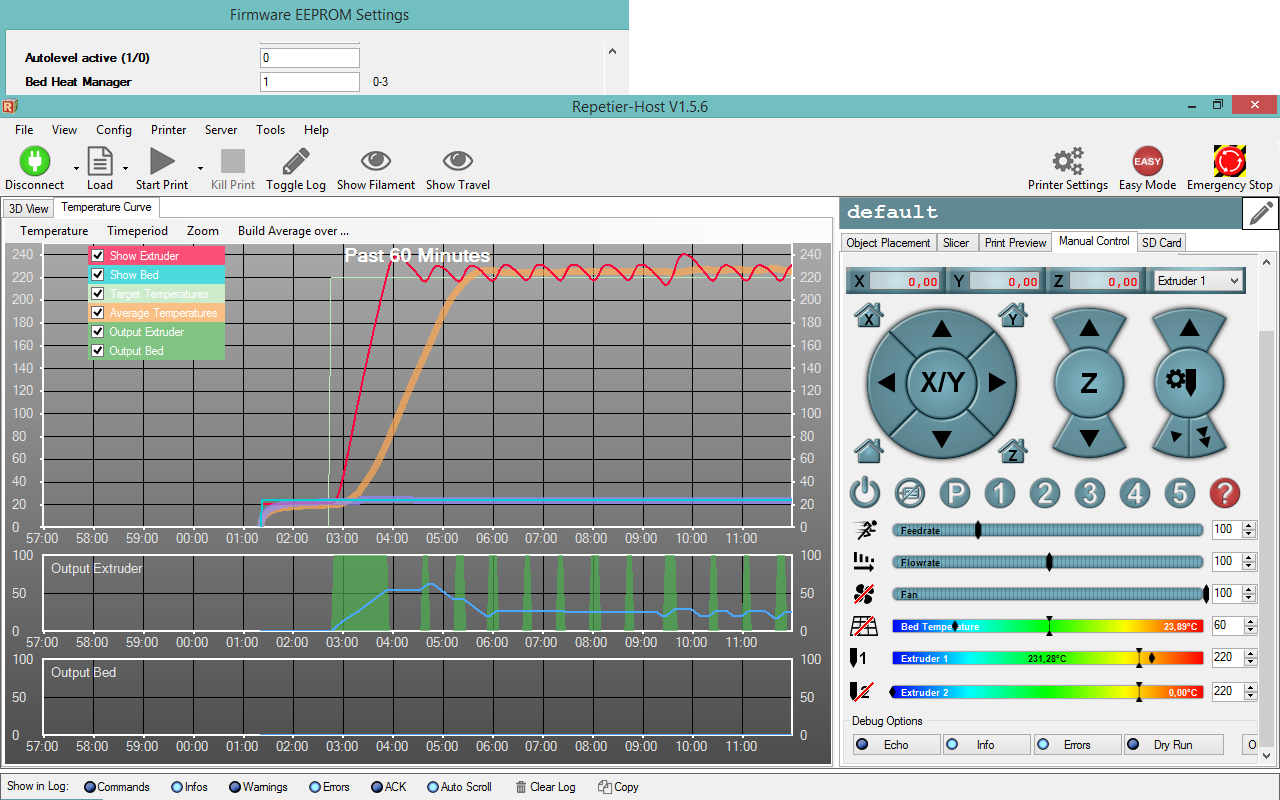Viewport: 1280px width, 800px height.
Task: Uncheck the Show Extruder checkbox
Action: point(98,256)
